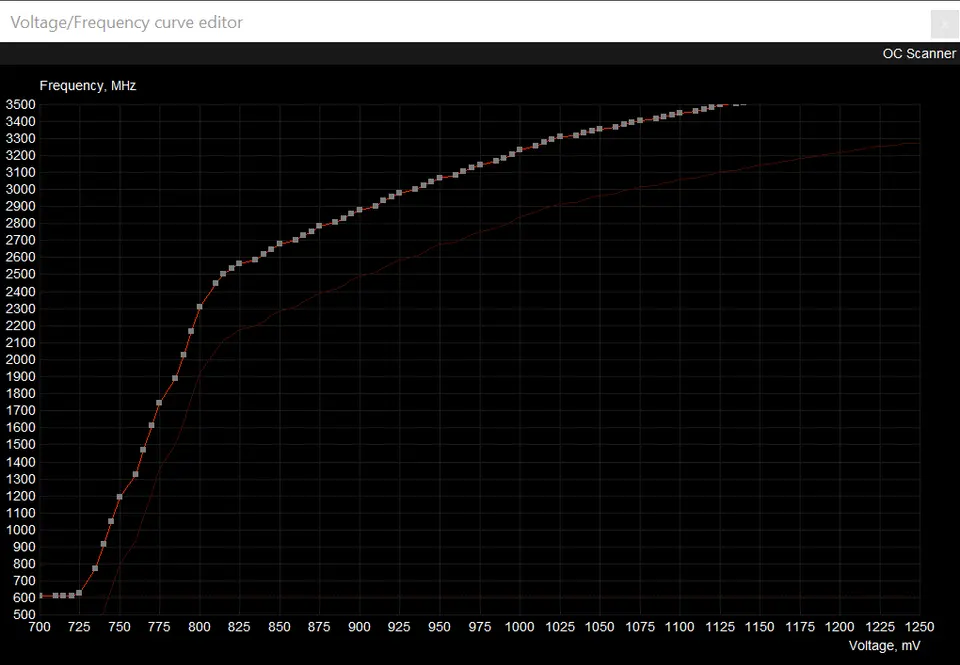Select the curve point at 800 mV
Viewport: 960px width, 665px height.
click(200, 307)
